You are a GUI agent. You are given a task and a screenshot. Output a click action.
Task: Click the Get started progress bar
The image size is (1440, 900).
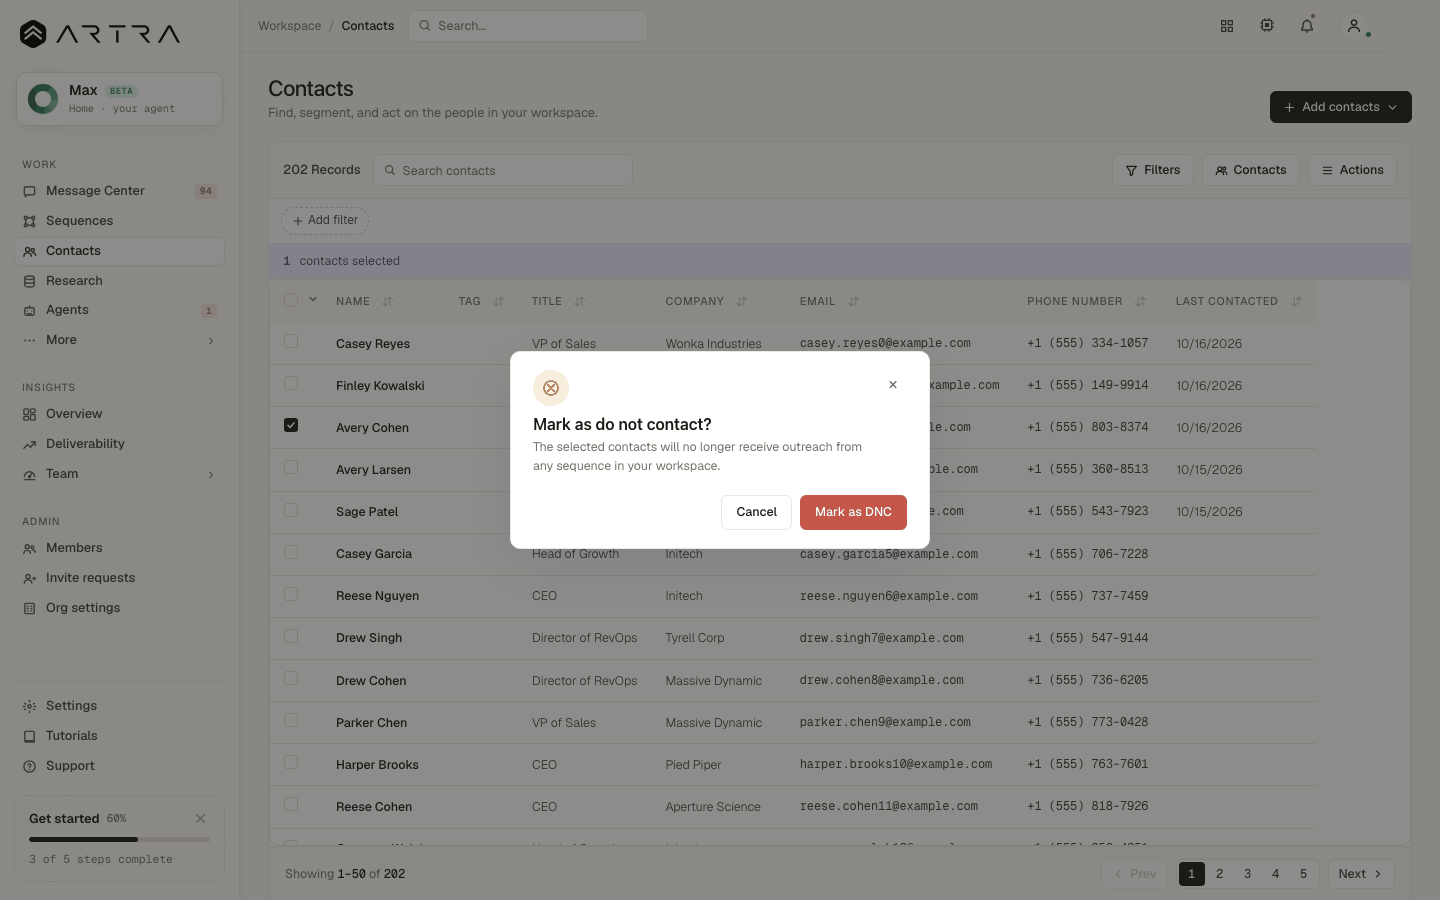click(119, 839)
